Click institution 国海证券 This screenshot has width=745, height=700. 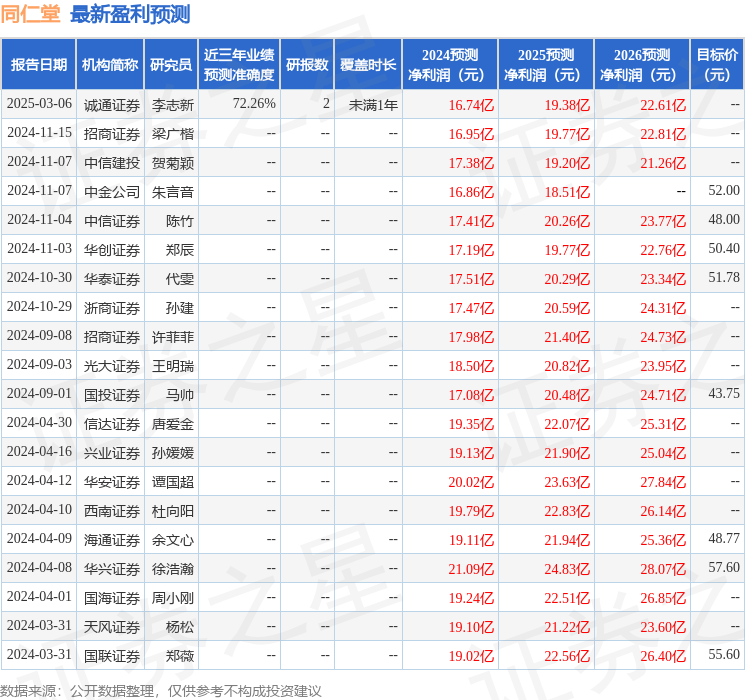(x=112, y=598)
